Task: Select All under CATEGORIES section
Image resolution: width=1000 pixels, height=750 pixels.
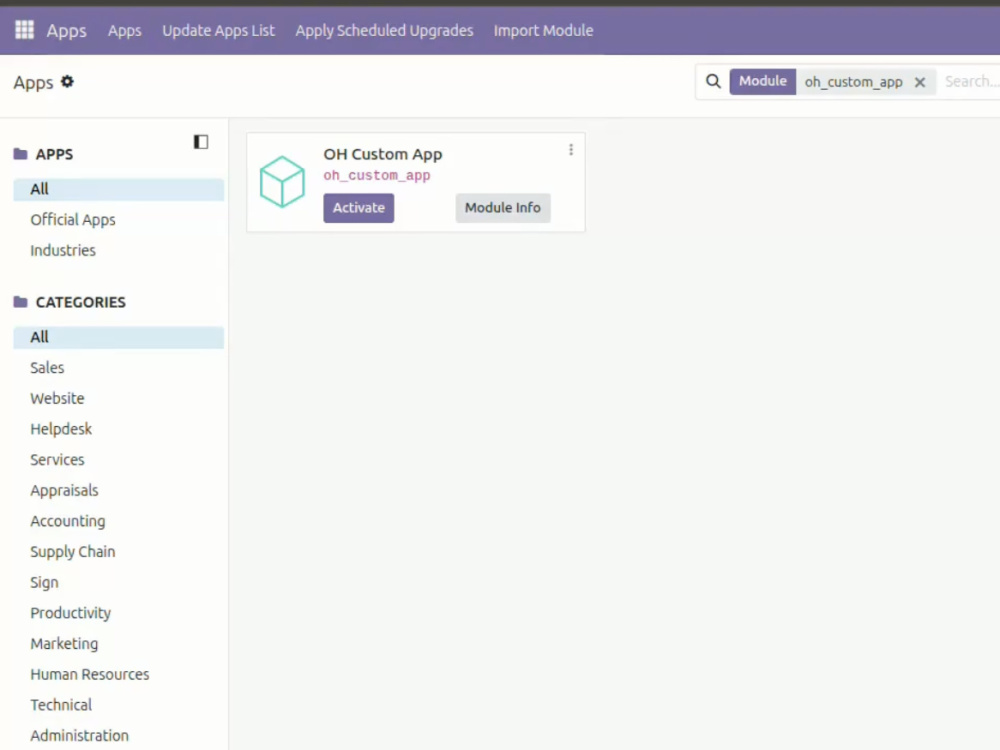Action: tap(119, 337)
